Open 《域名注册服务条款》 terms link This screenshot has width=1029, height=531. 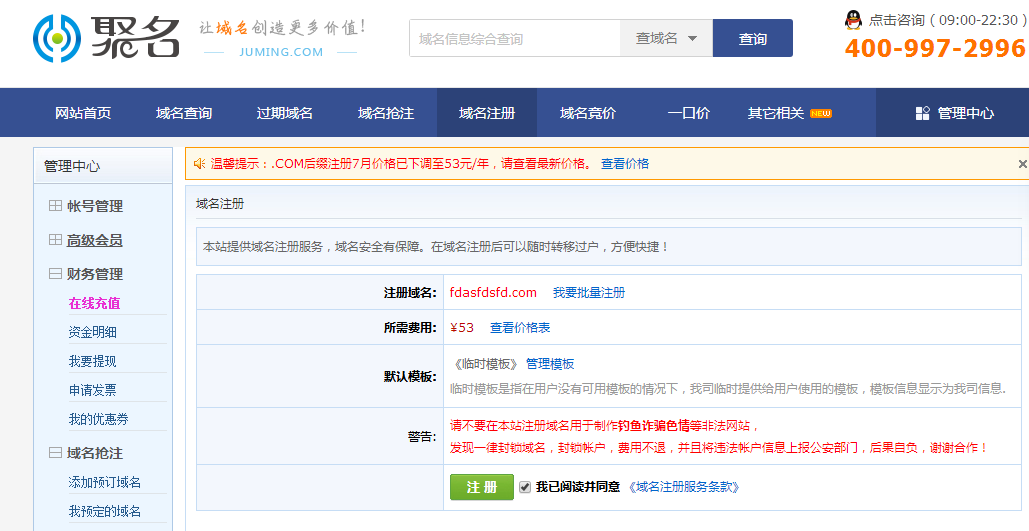pos(684,487)
